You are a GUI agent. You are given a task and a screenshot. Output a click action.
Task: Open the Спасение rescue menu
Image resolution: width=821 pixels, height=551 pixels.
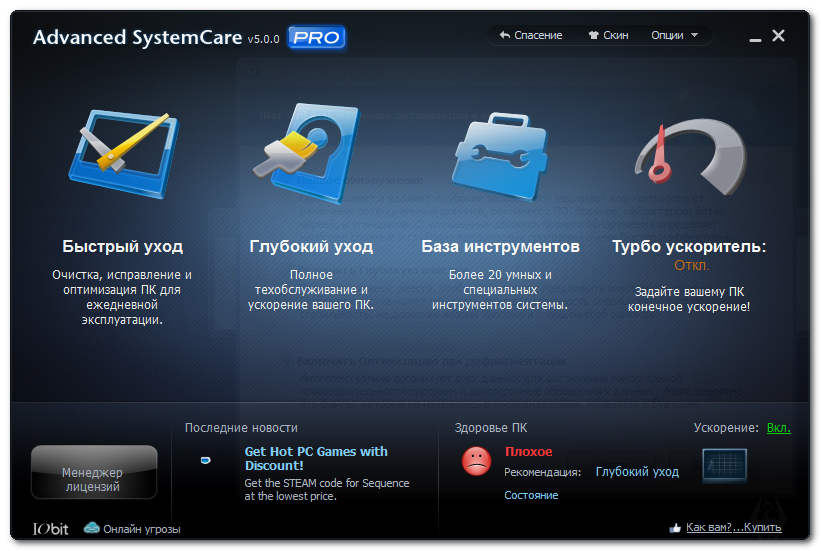531,35
